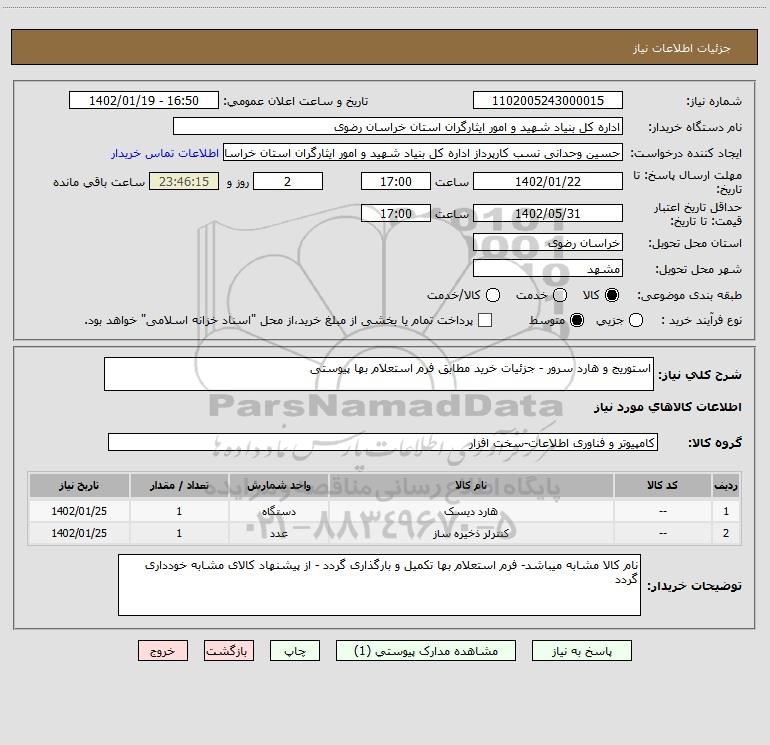Click the نام کالا column header
770x745 pixels.
pos(471,485)
